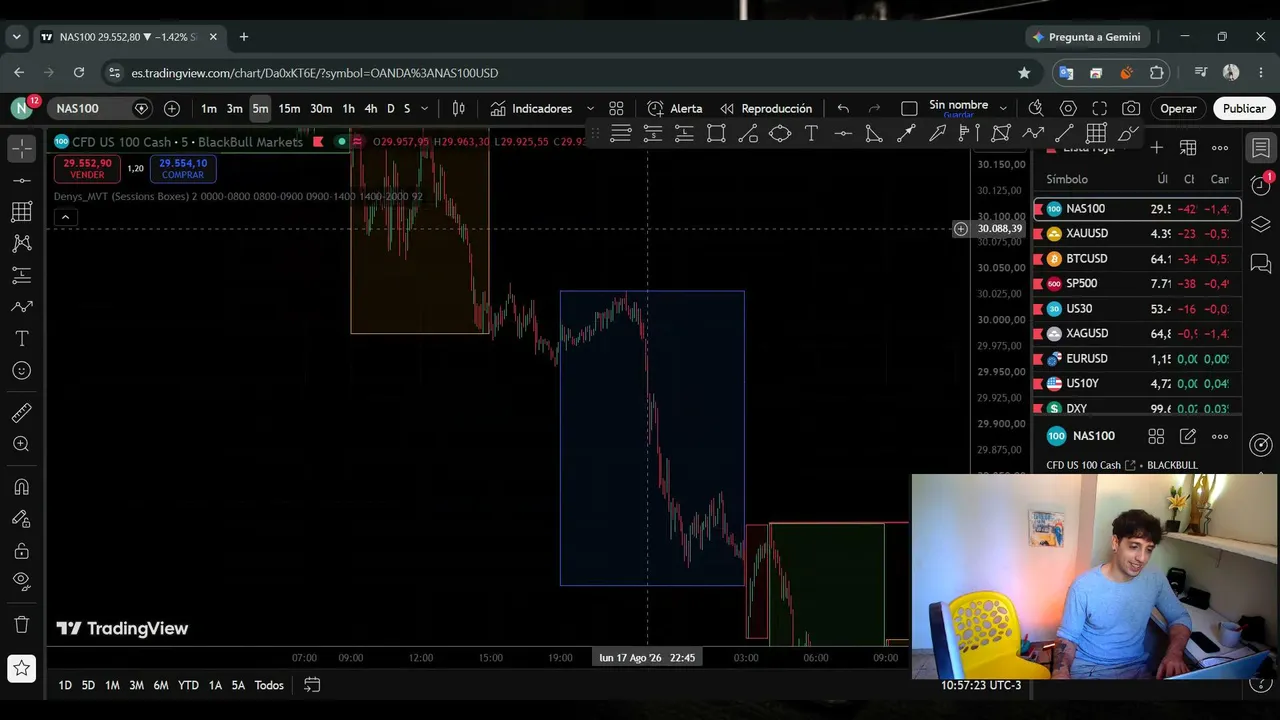Toggle magnet mode

[21, 487]
